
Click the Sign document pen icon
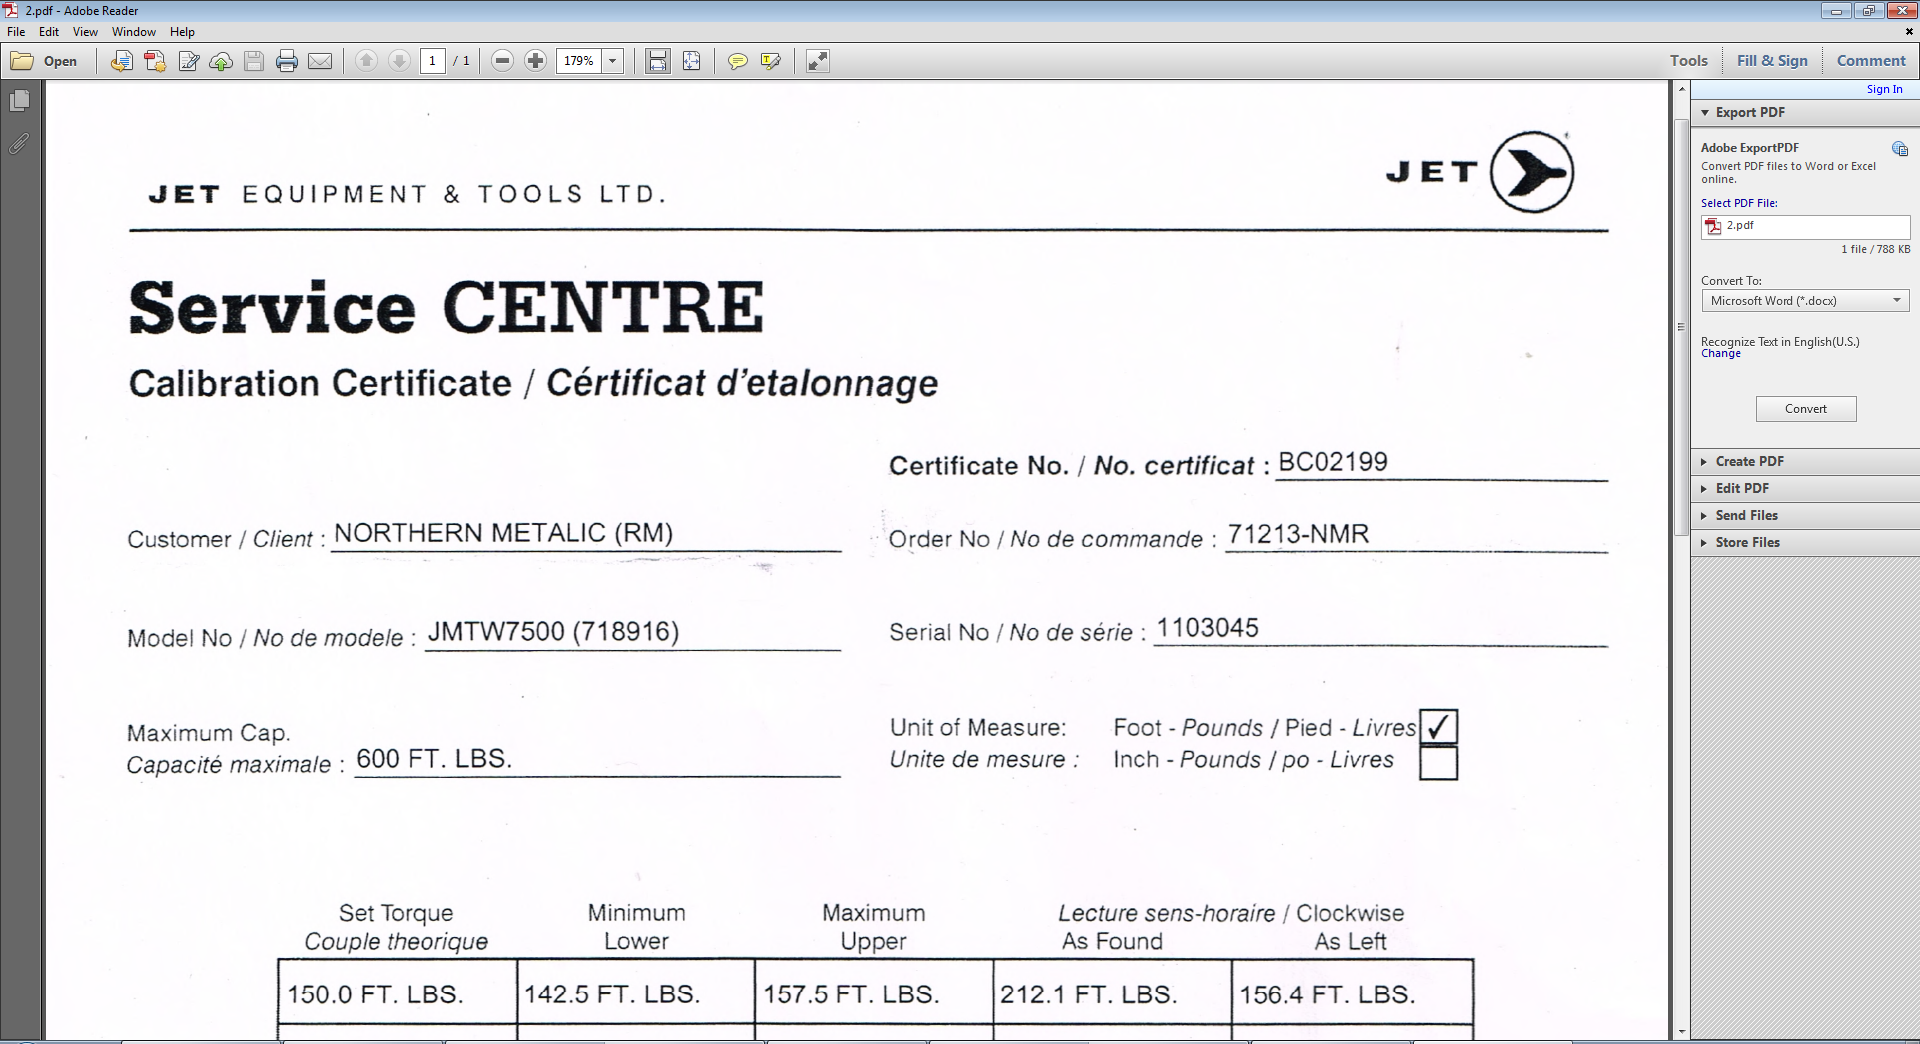[x=188, y=61]
